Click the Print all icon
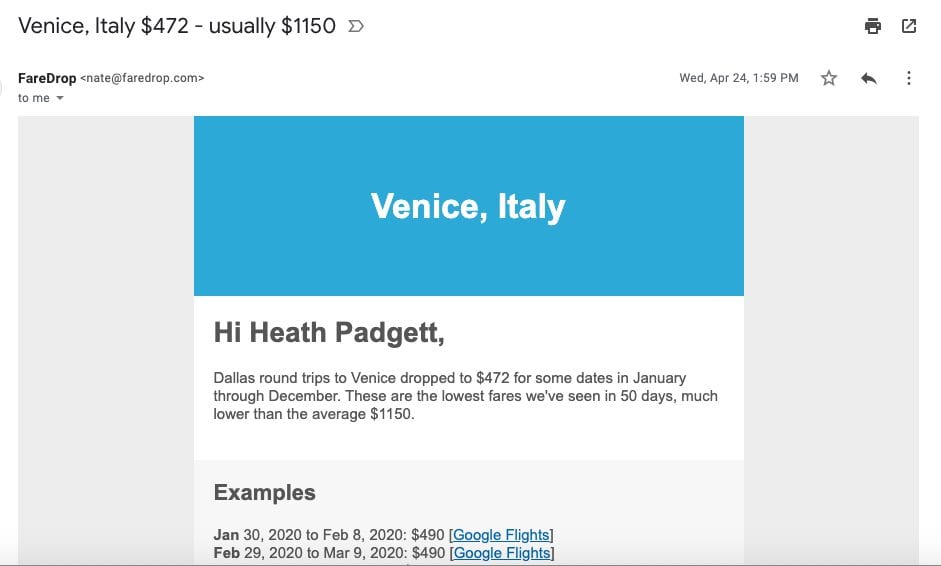The width and height of the screenshot is (941, 566). pos(873,26)
